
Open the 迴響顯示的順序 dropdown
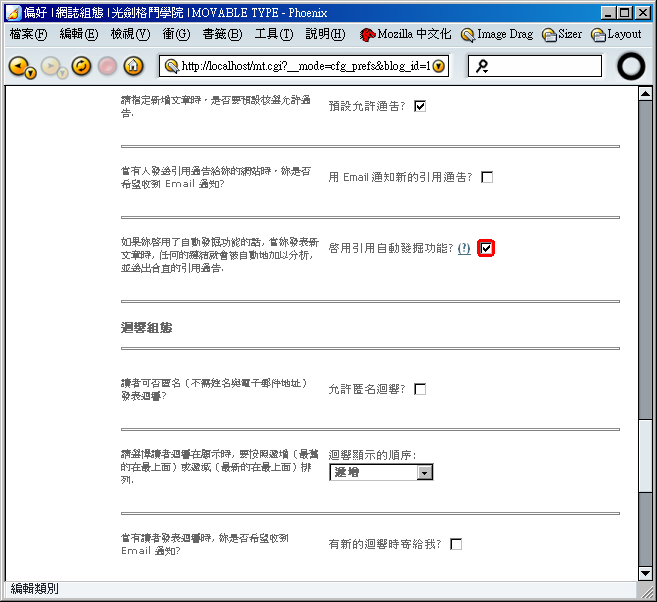381,472
